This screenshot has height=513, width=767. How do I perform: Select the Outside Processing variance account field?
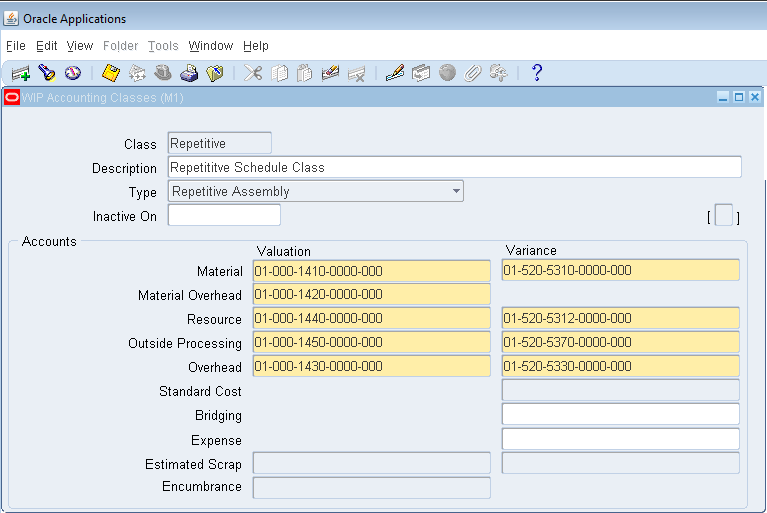pos(621,342)
